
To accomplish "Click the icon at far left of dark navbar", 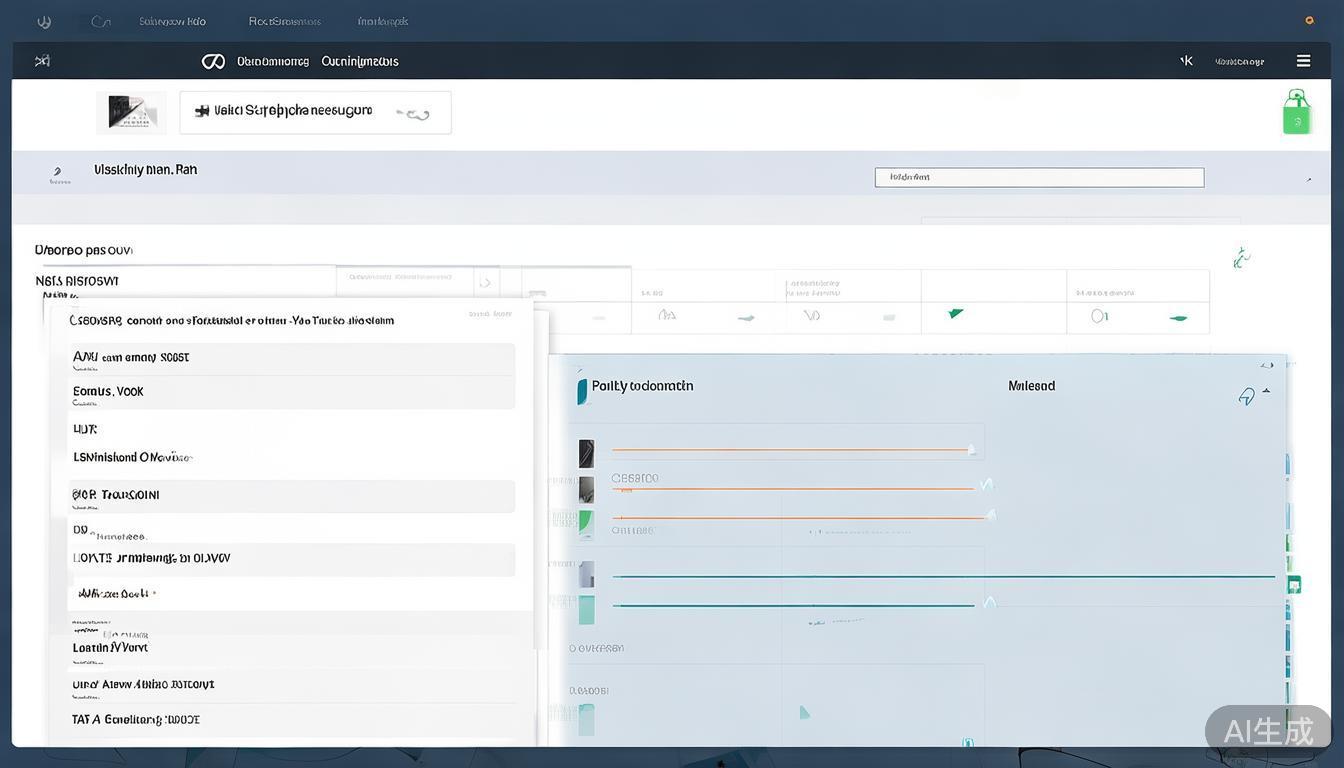I will coord(42,61).
